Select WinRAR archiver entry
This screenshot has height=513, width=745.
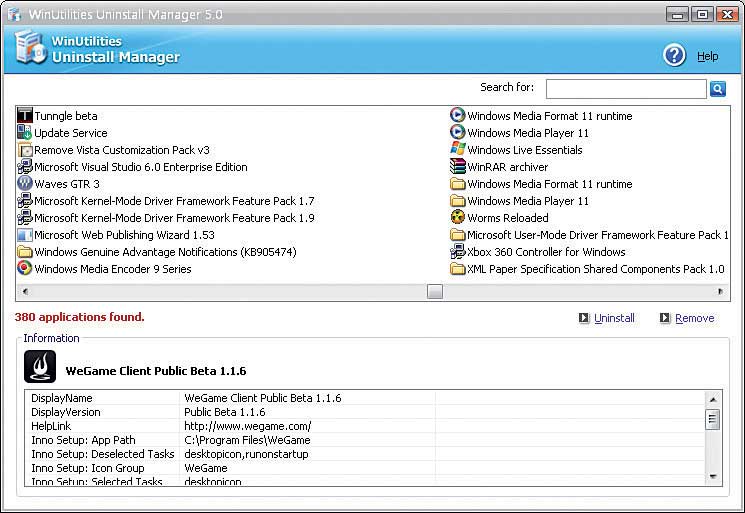[507, 167]
